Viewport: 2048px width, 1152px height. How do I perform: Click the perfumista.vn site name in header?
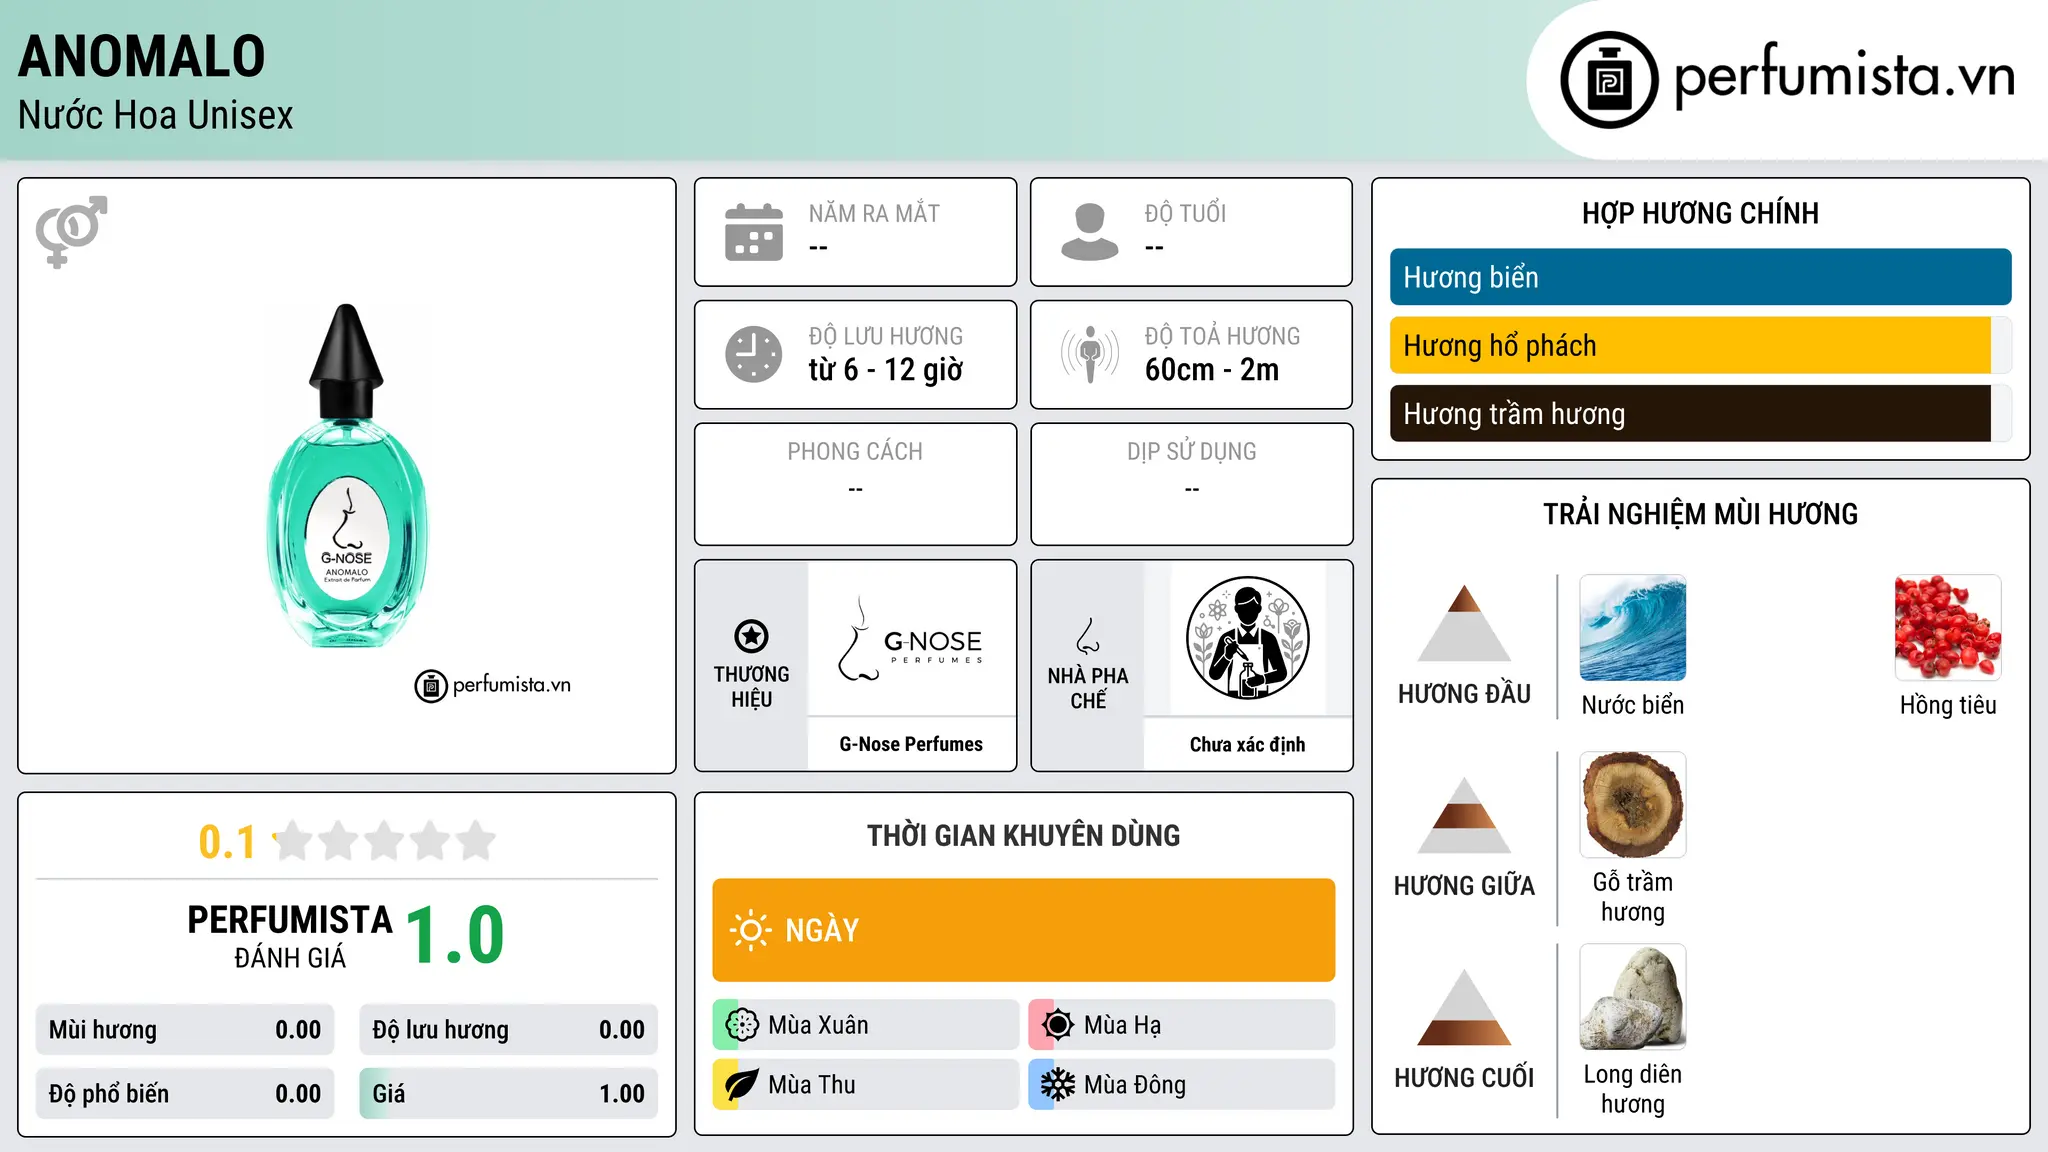coord(1844,76)
